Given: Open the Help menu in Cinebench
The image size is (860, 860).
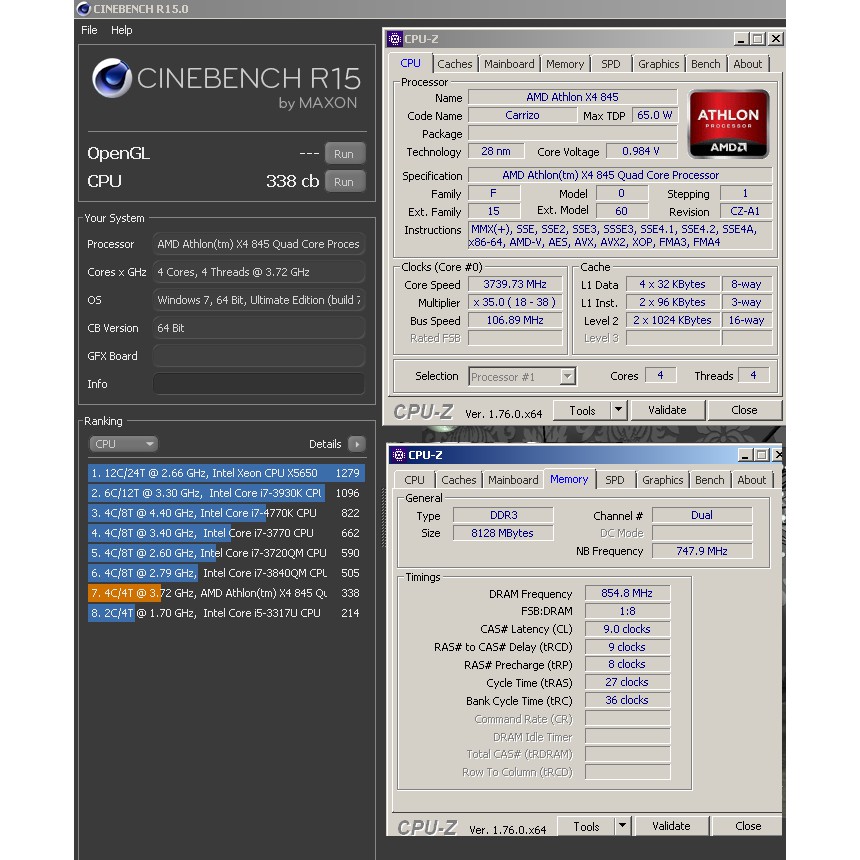Looking at the screenshot, I should 121,30.
